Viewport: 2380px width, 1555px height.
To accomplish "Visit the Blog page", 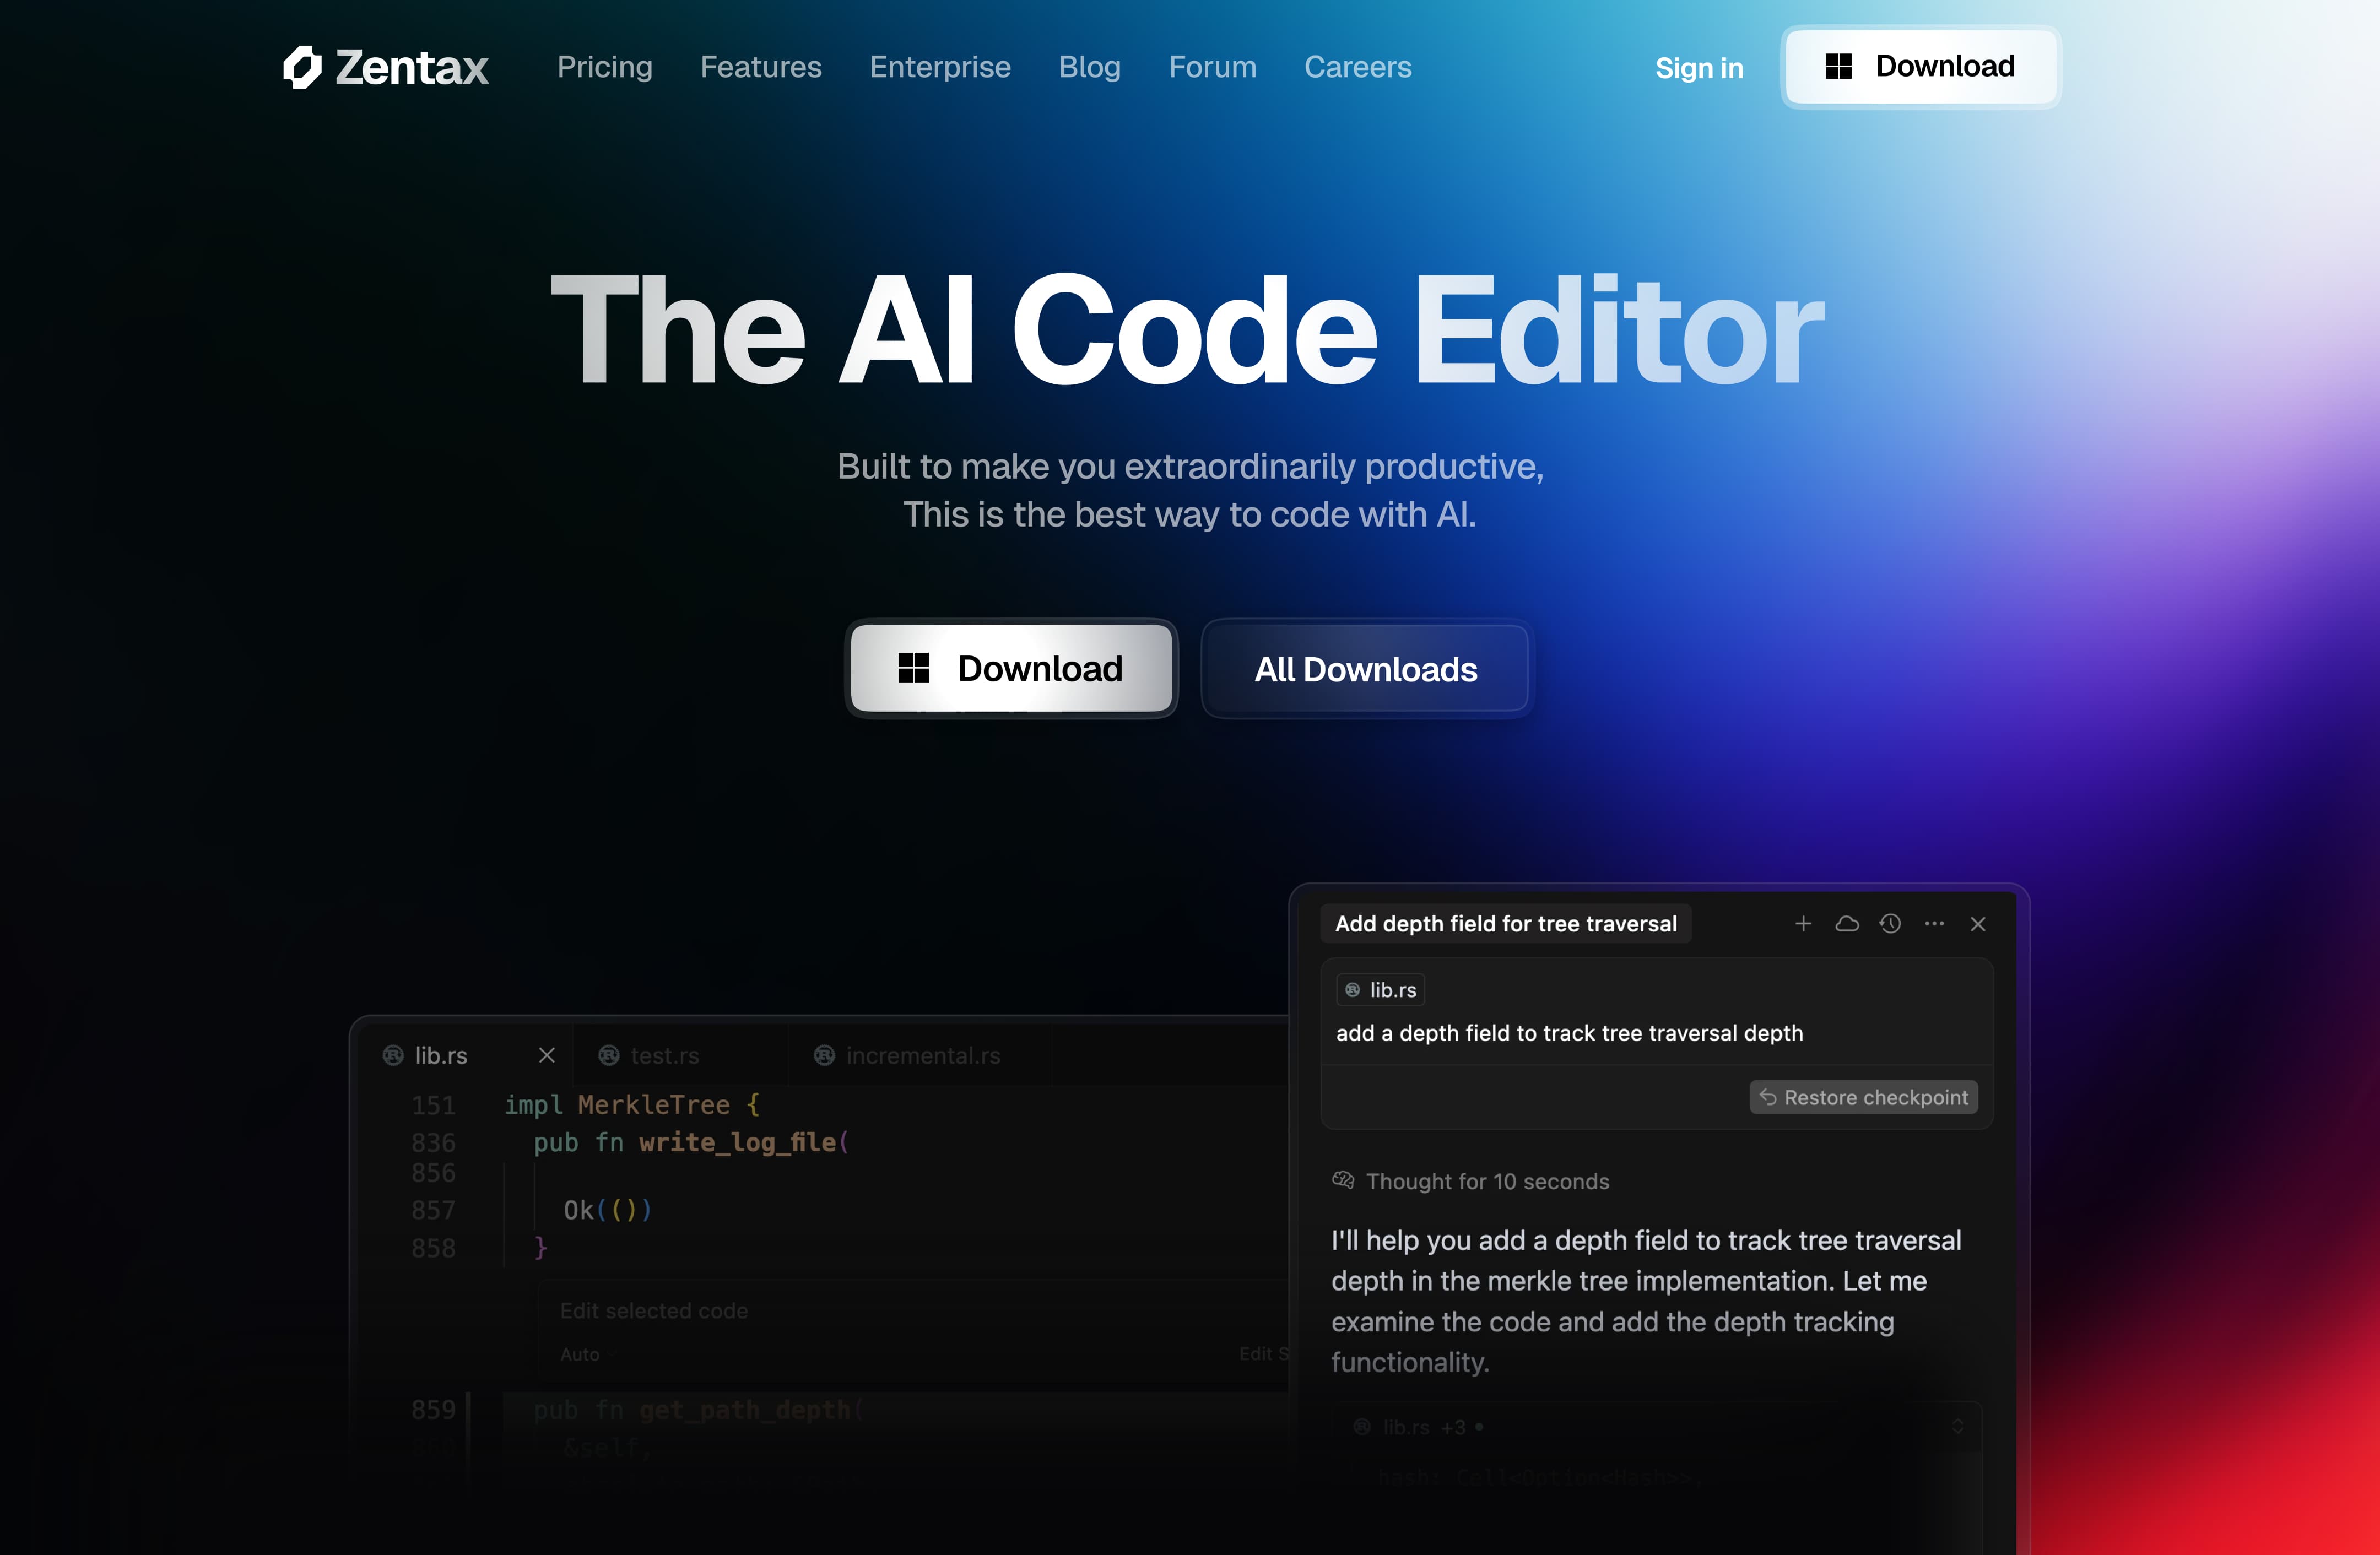I will coord(1089,67).
